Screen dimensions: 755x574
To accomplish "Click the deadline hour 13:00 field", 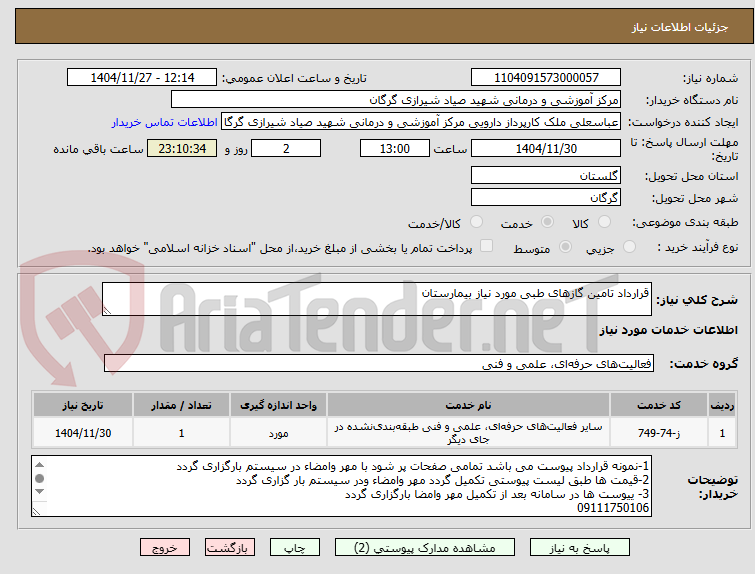I will click(x=395, y=148).
